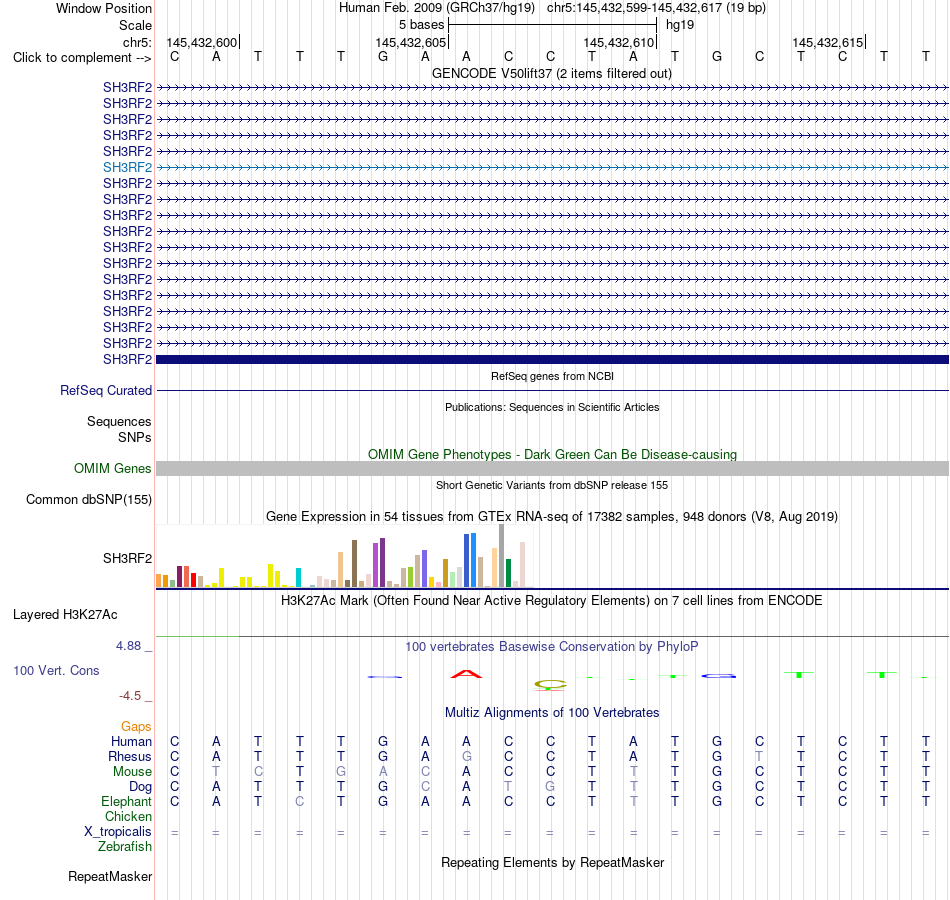Click the faded G in Dog row
This screenshot has height=900, width=950.
click(x=550, y=787)
